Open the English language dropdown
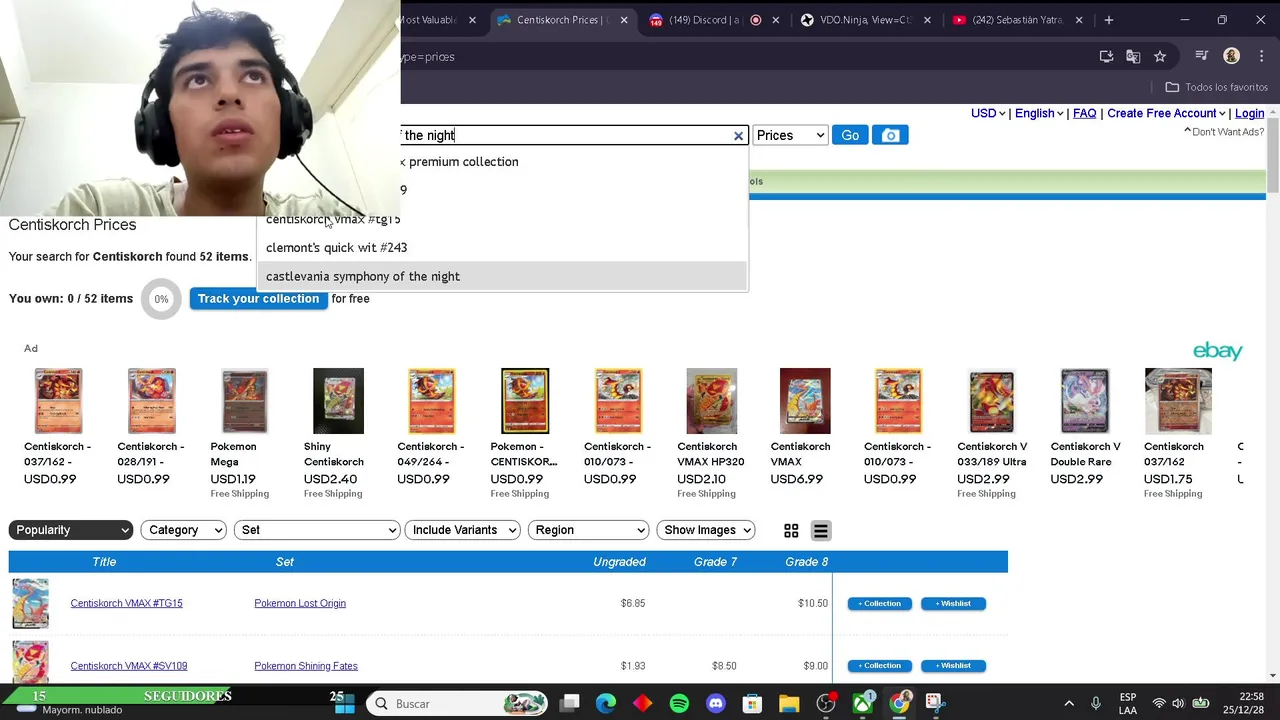The height and width of the screenshot is (720, 1280). pos(1039,113)
